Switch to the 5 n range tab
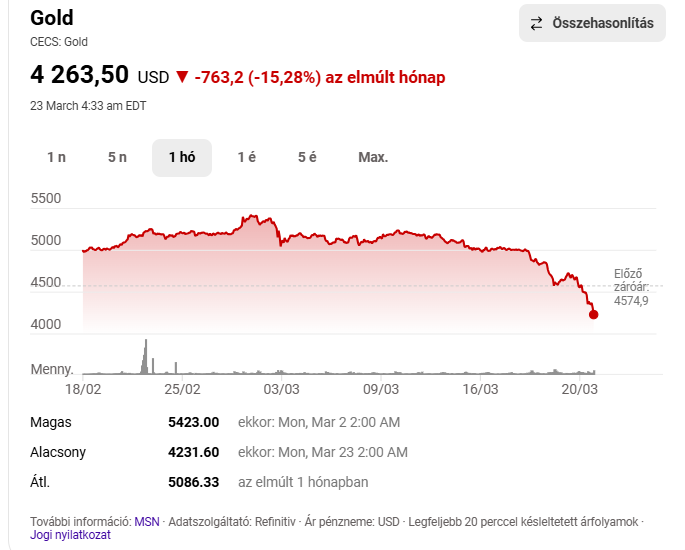The height and width of the screenshot is (550, 685). pyautogui.click(x=117, y=157)
